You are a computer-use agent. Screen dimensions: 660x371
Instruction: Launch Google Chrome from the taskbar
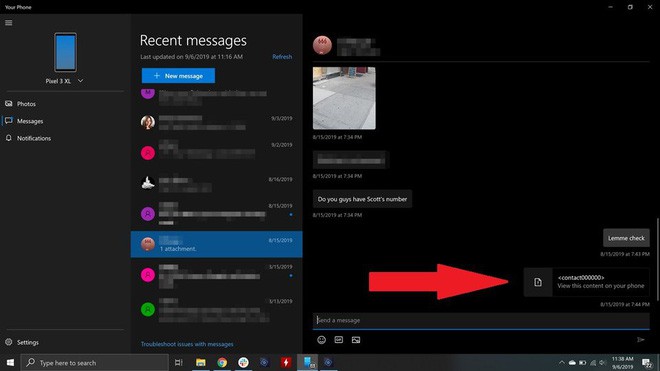click(x=222, y=363)
